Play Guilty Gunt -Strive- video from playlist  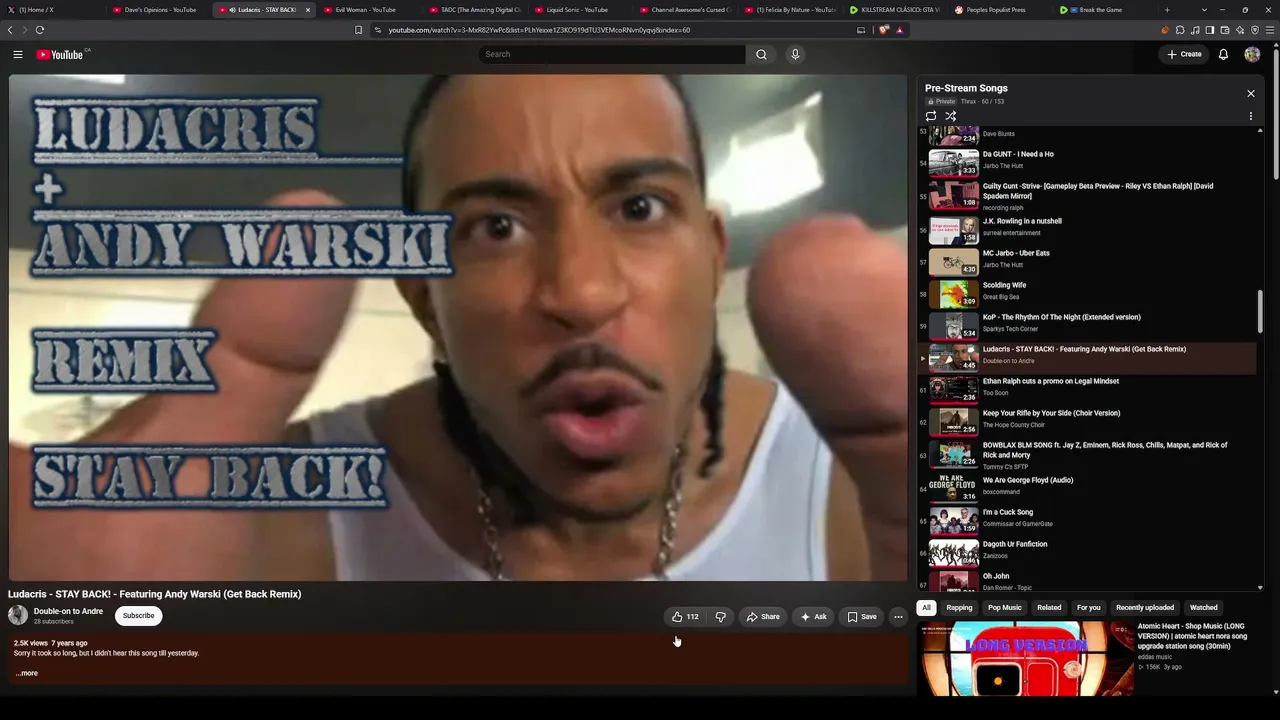pyautogui.click(x=1087, y=195)
